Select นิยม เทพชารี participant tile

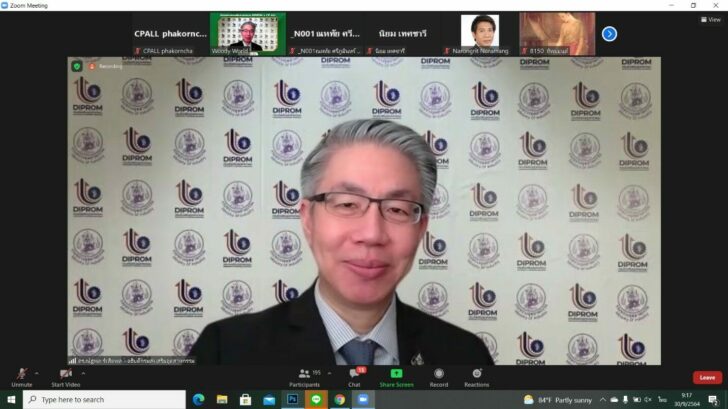tap(403, 34)
